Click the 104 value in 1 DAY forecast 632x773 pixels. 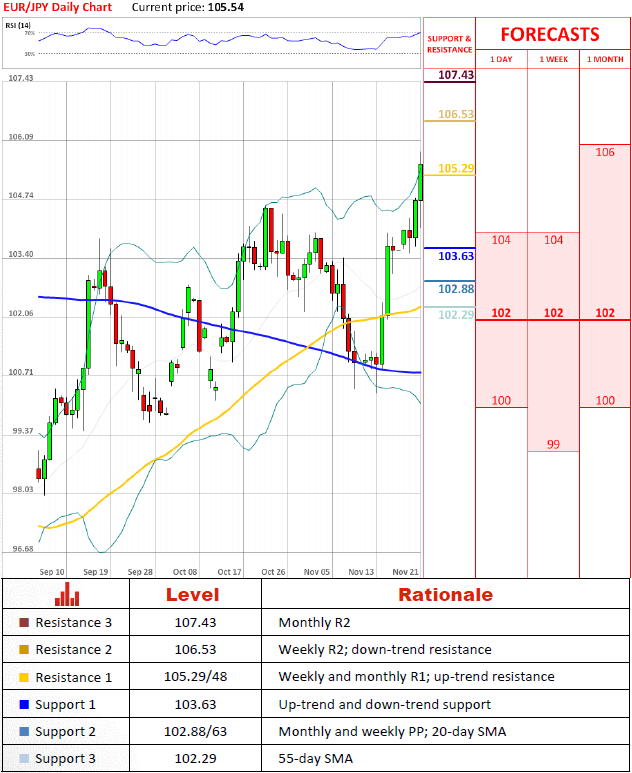point(501,240)
